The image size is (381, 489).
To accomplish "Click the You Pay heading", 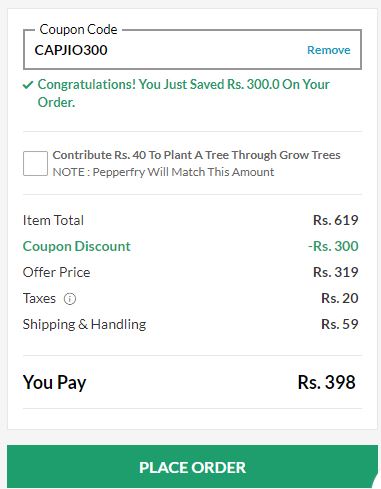I will [x=55, y=382].
